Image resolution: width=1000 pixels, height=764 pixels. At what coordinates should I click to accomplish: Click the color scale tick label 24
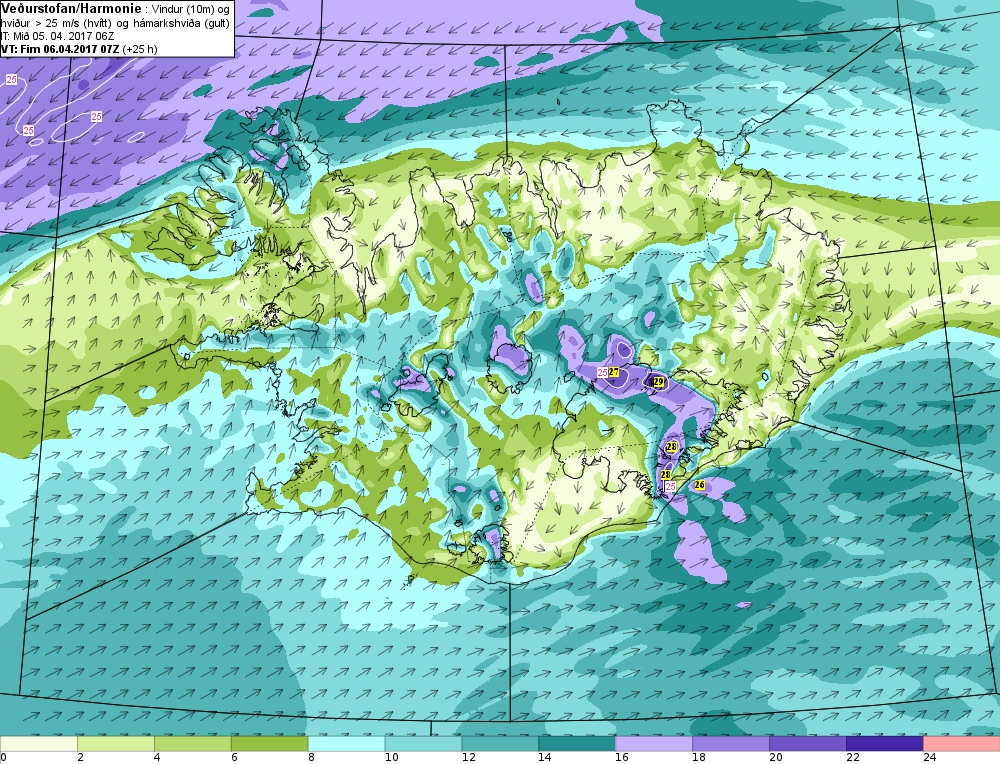[929, 758]
